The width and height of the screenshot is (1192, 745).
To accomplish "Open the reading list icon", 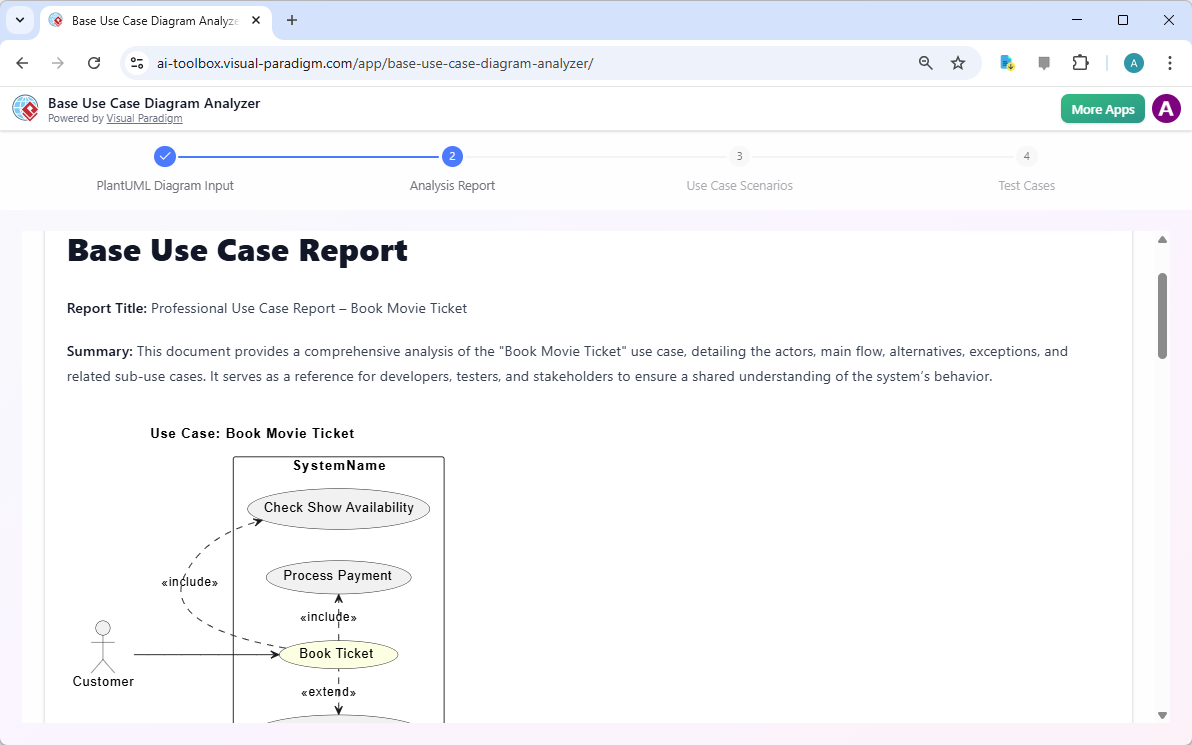I will [x=1006, y=62].
